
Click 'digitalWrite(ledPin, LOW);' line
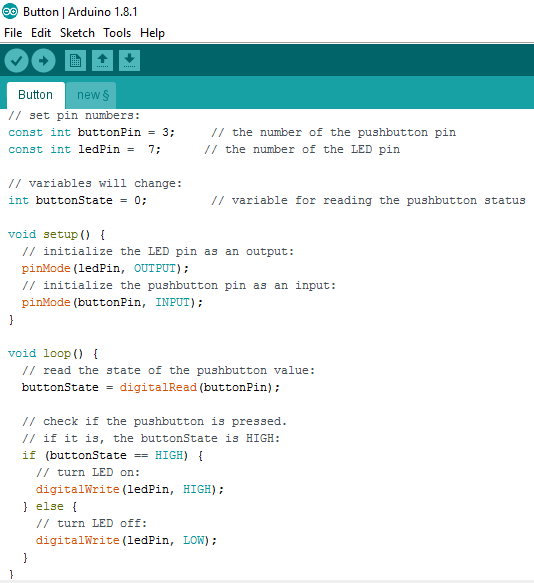(126, 540)
